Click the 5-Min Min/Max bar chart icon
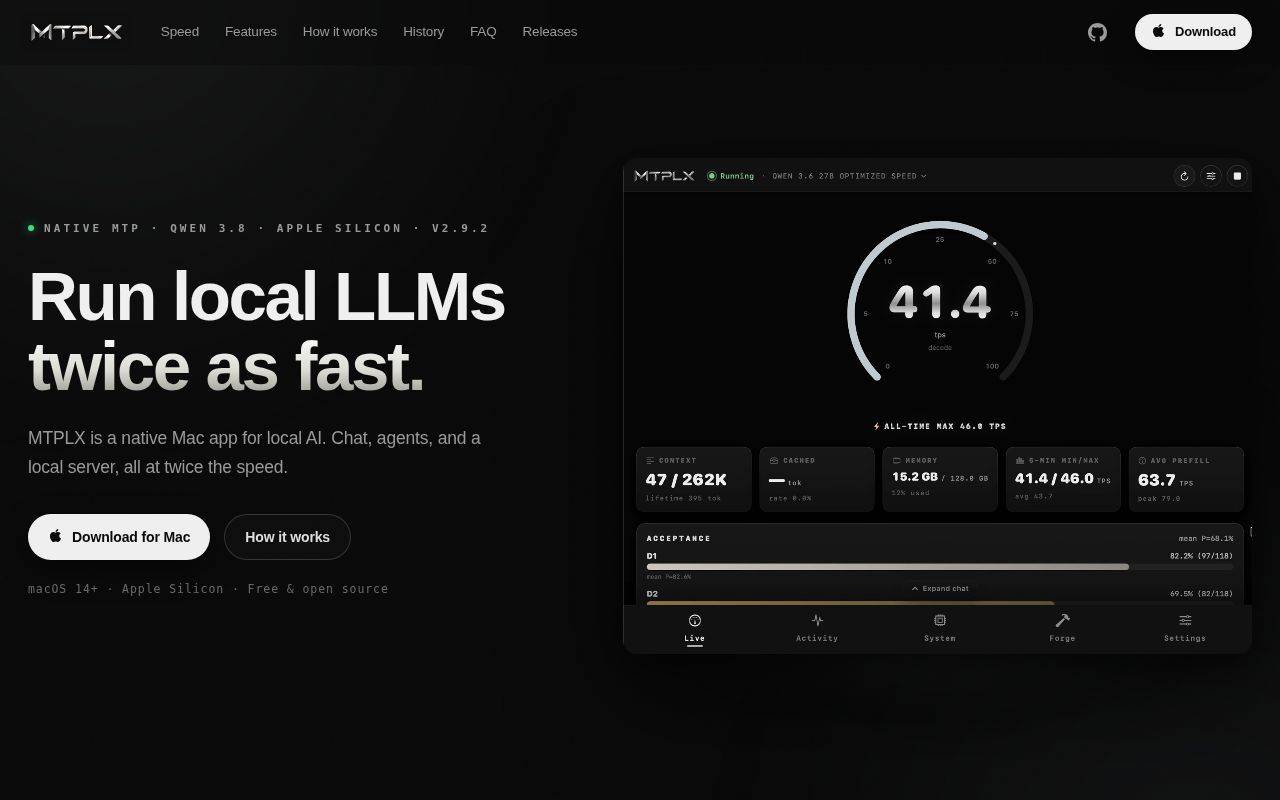 tap(1020, 461)
